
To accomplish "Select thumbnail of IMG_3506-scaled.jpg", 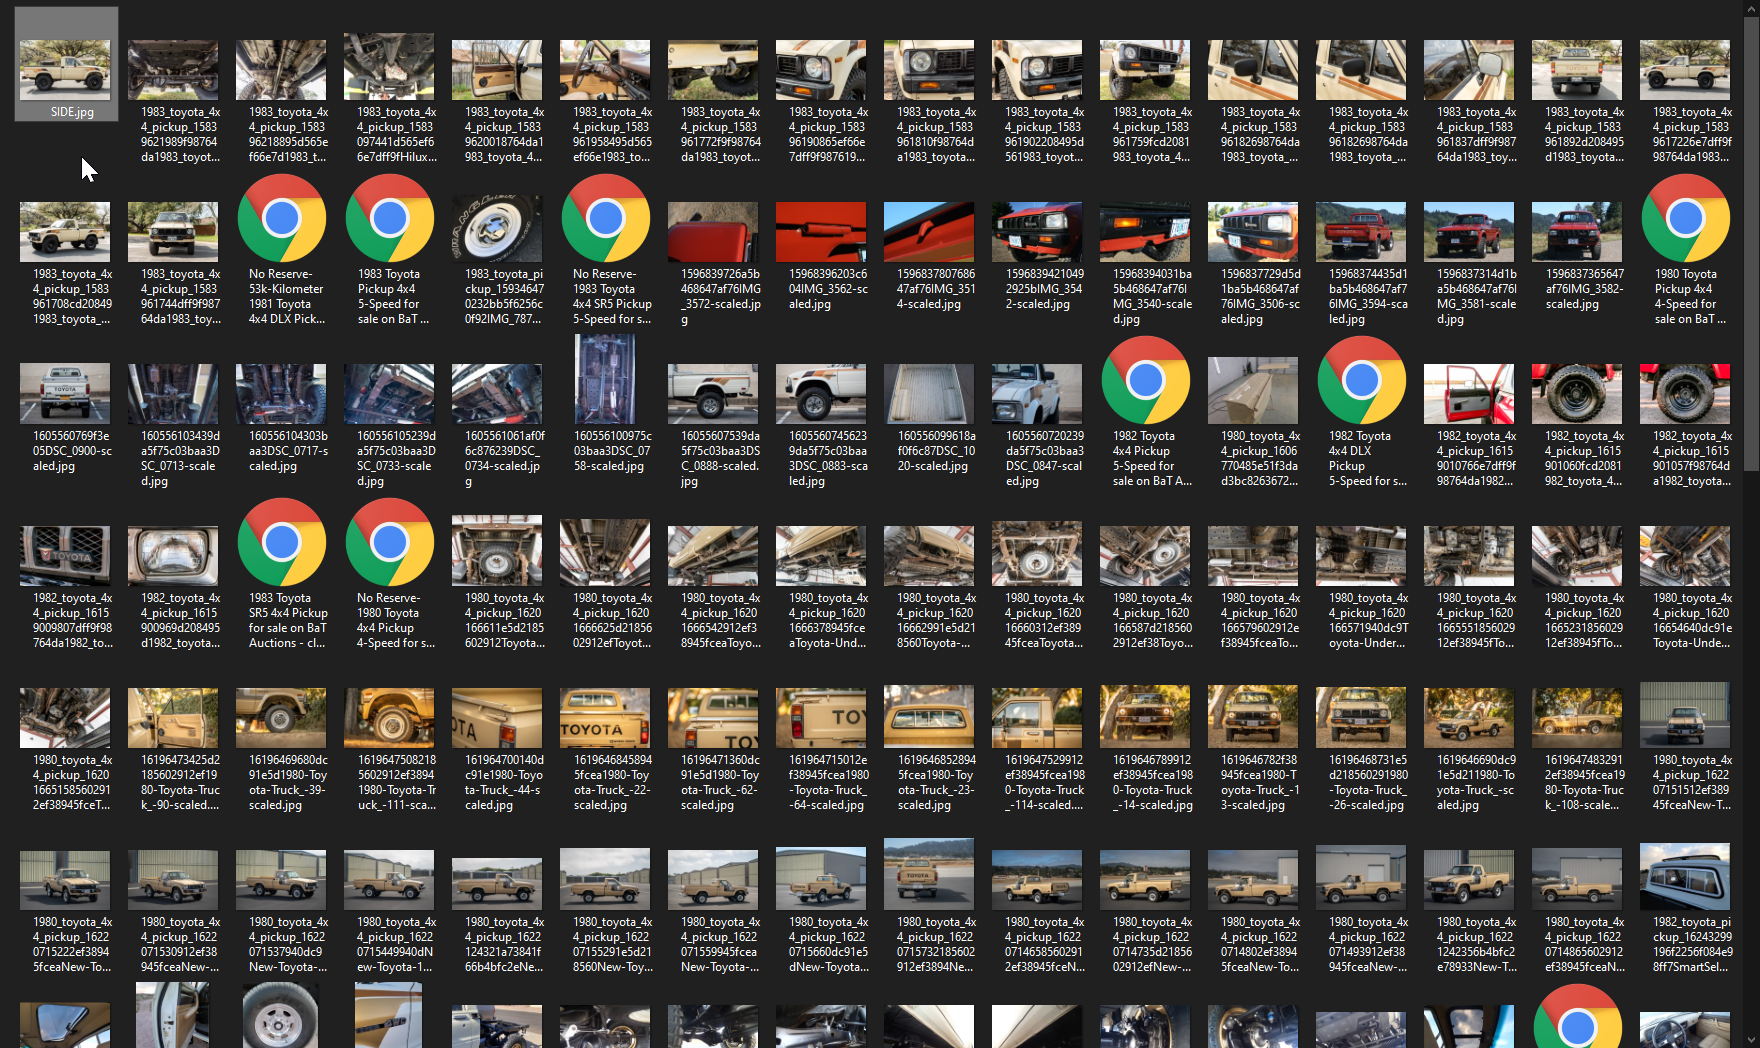I will tap(1253, 232).
